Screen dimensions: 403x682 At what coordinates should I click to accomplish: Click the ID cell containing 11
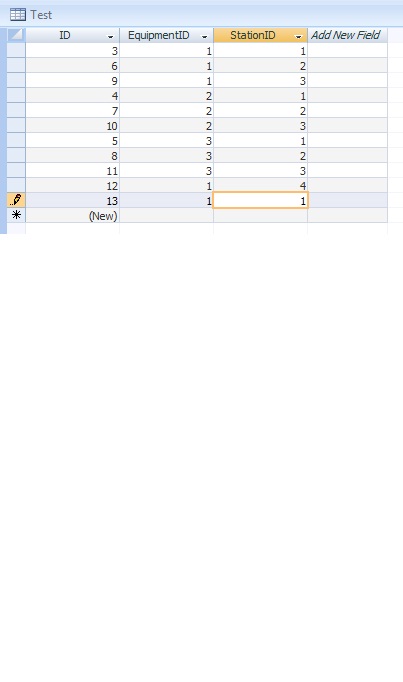(x=73, y=170)
